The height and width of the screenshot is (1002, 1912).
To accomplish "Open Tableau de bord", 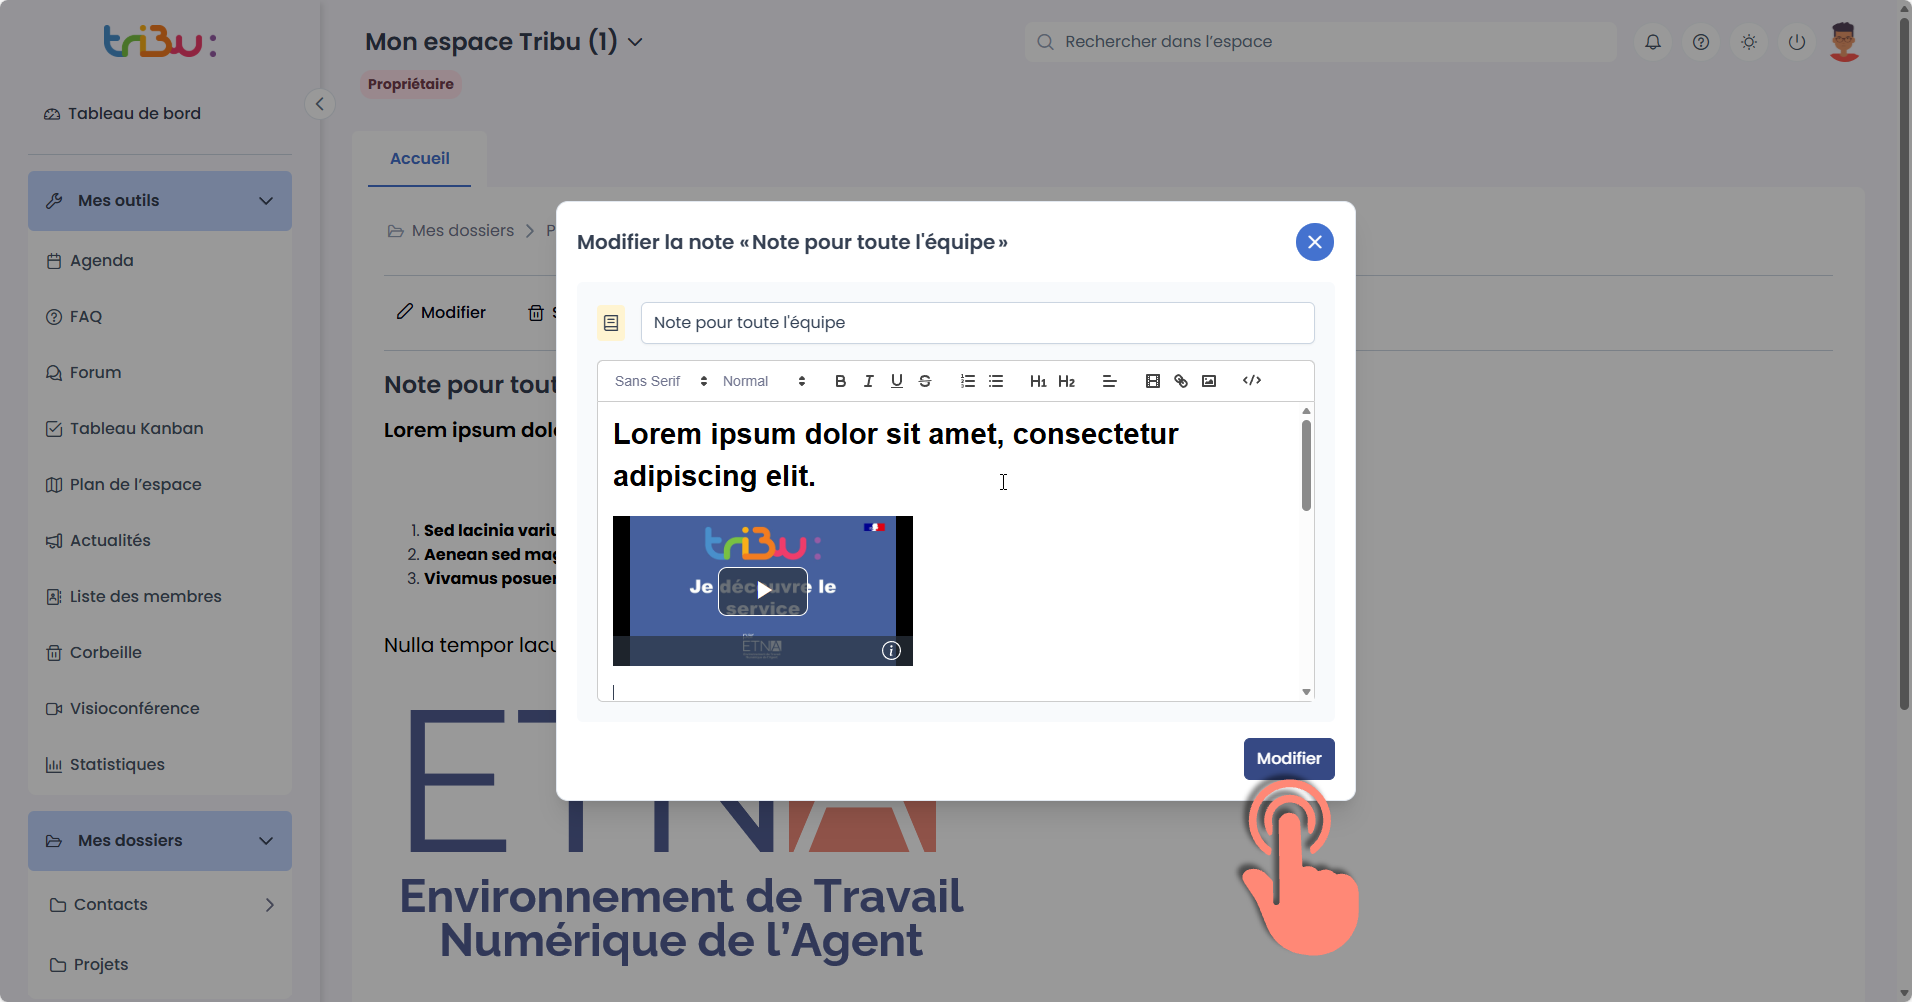I will click(122, 114).
